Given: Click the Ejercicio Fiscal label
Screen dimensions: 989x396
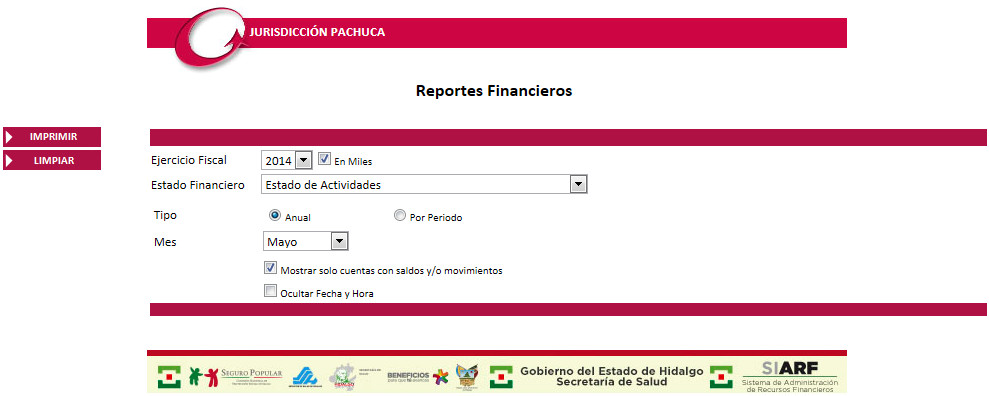Looking at the screenshot, I should click(189, 160).
